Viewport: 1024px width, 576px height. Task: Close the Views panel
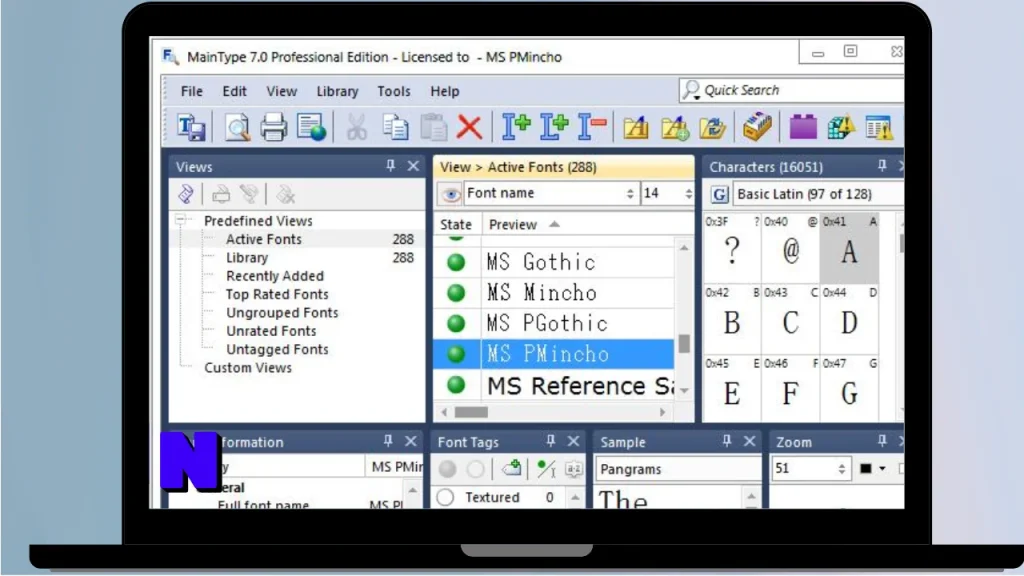(413, 166)
